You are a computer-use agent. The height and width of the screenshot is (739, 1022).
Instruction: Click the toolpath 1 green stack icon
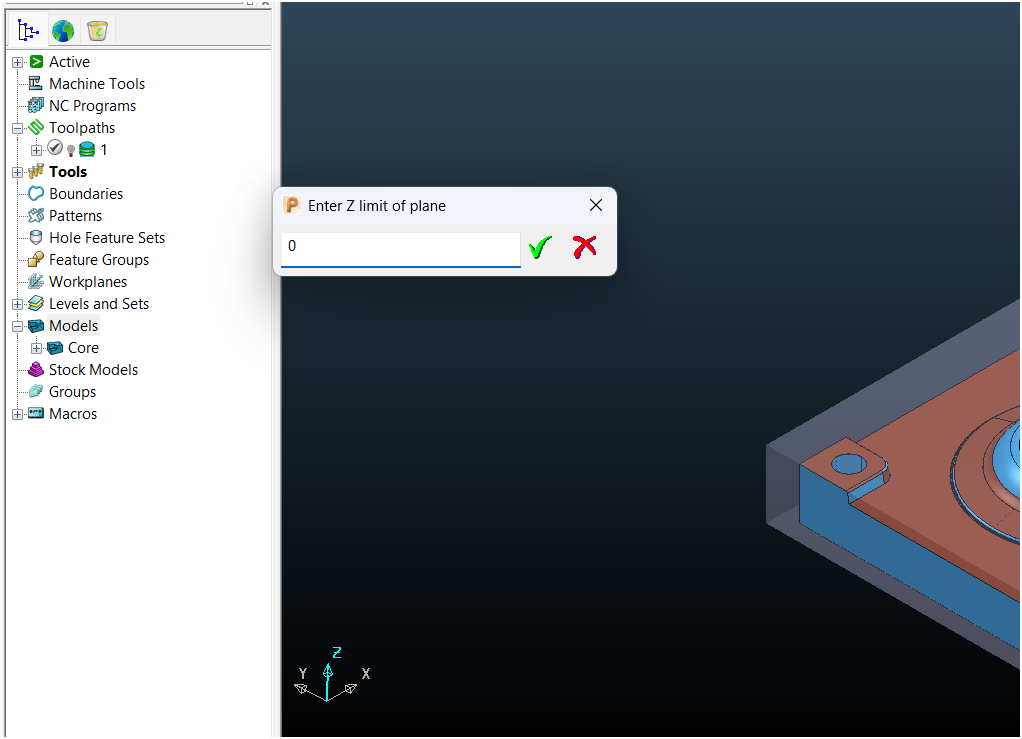87,150
